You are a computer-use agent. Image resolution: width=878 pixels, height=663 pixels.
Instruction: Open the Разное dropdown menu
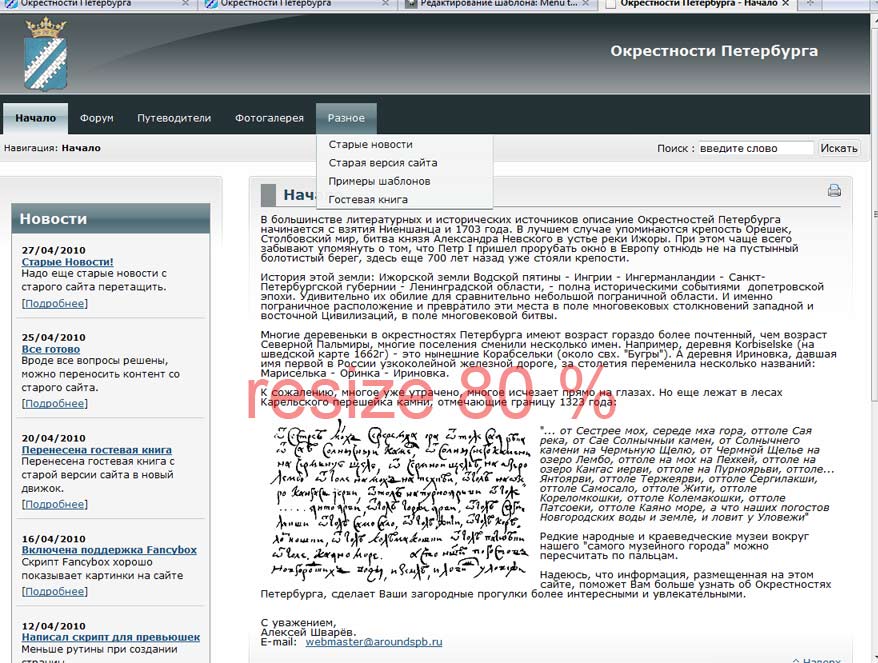(x=346, y=118)
